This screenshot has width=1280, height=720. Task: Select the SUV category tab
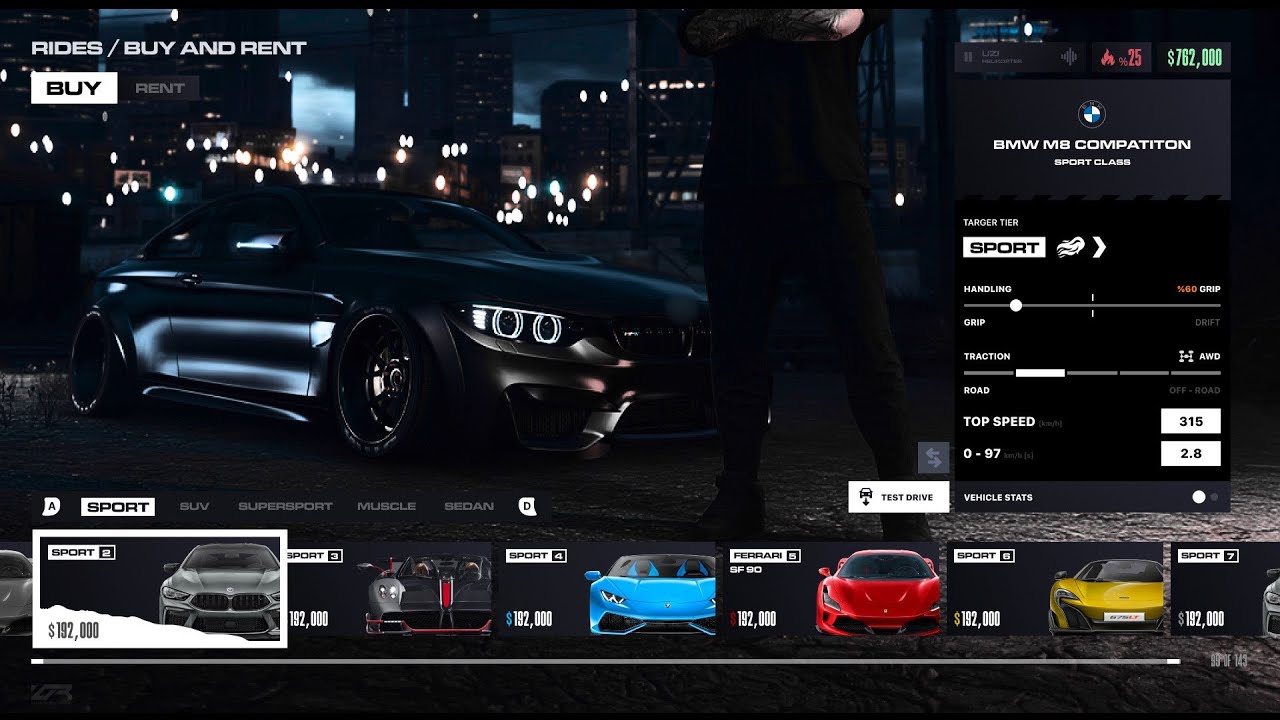coord(194,507)
